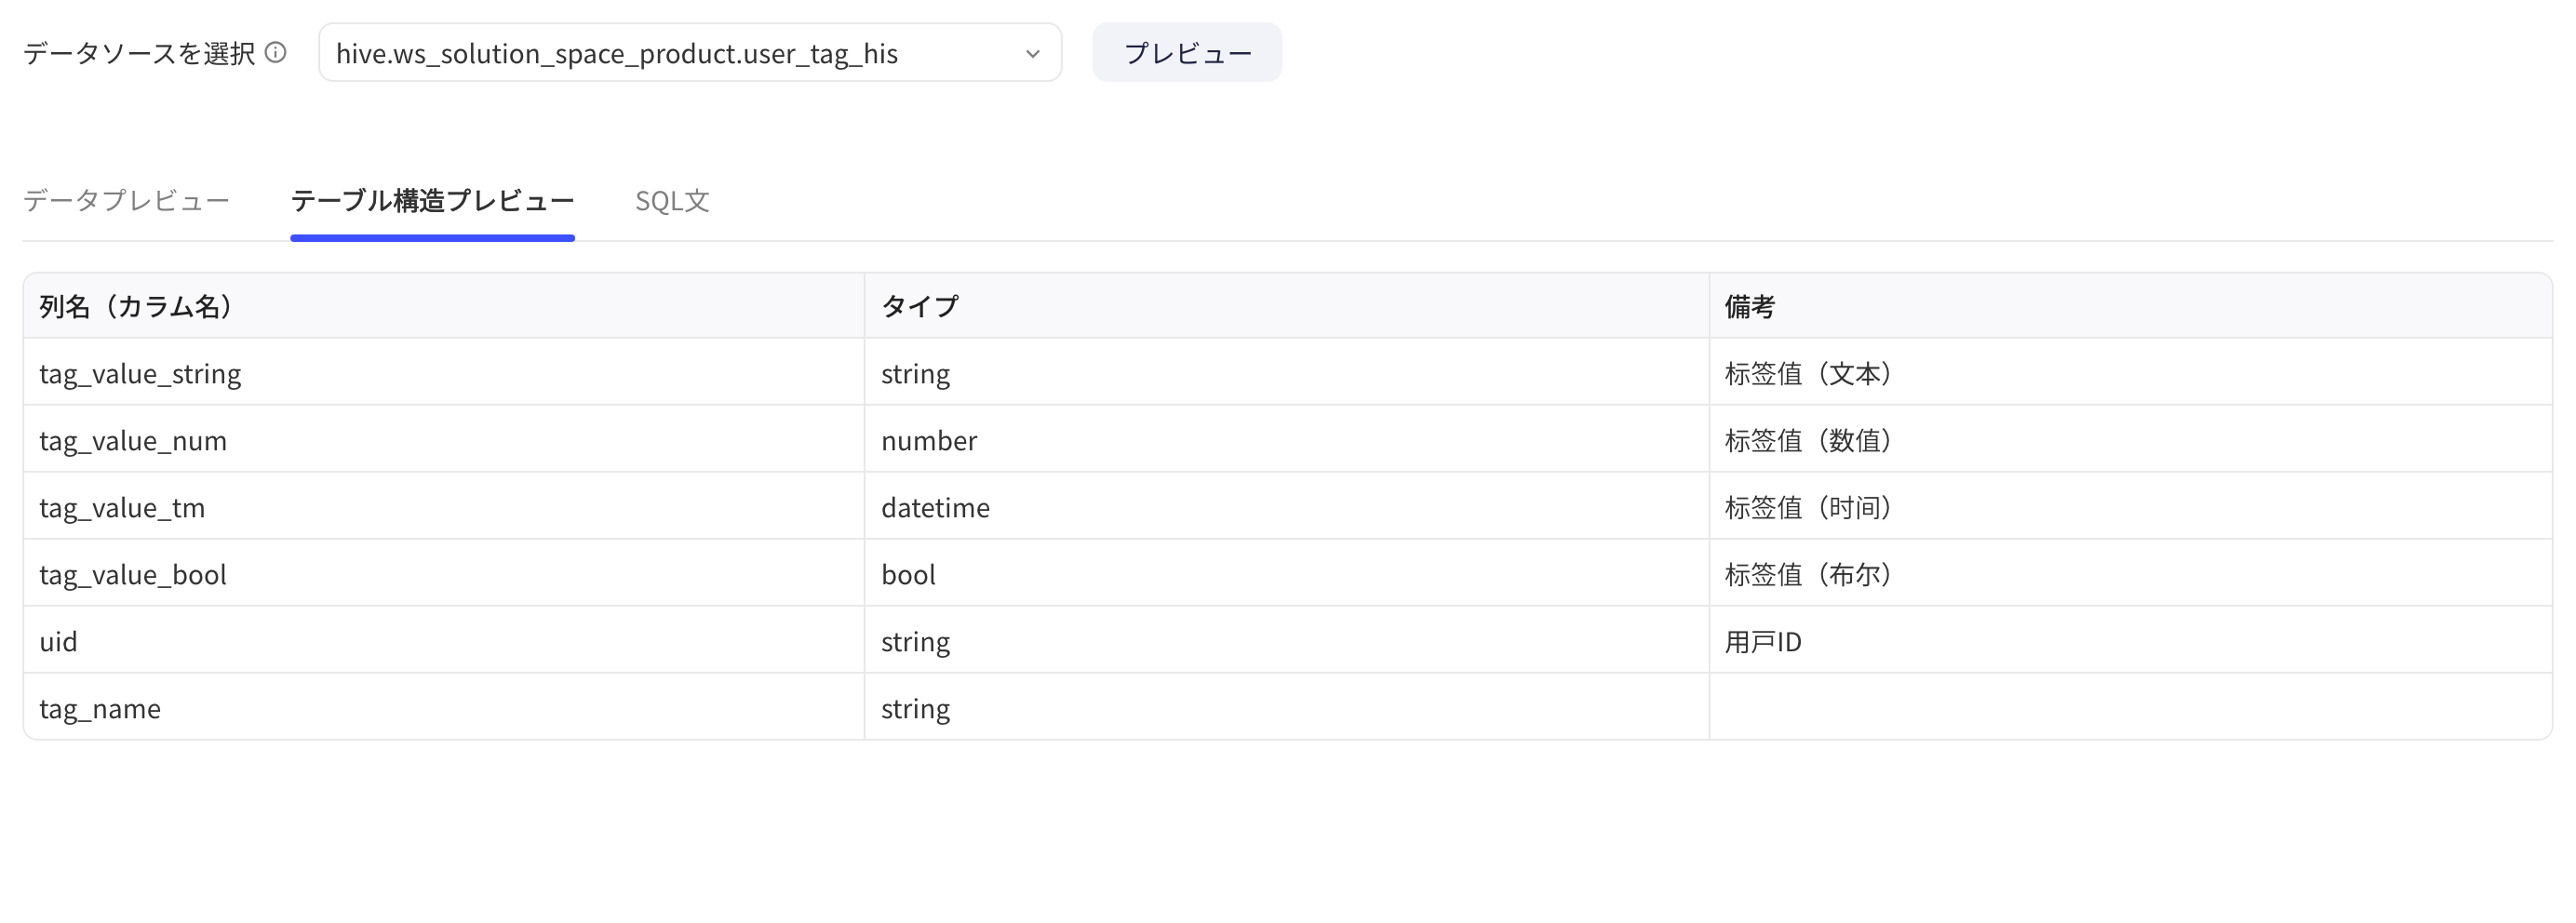Open the SQL文 tab

pos(672,200)
